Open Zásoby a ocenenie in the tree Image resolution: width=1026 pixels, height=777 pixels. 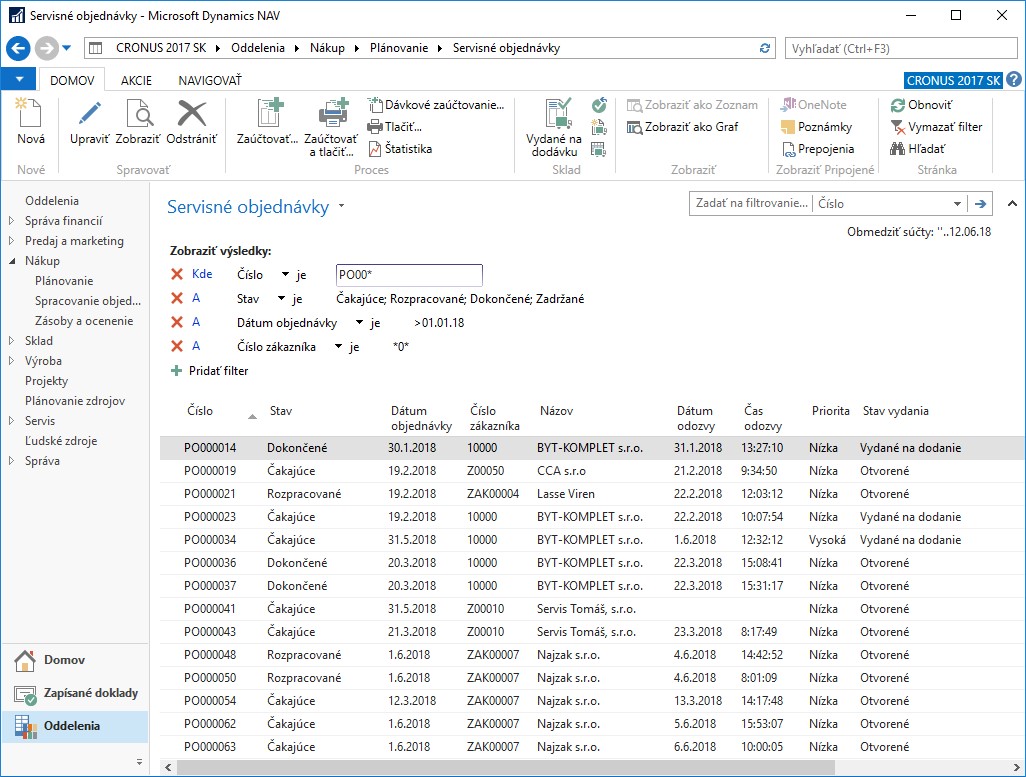point(84,321)
